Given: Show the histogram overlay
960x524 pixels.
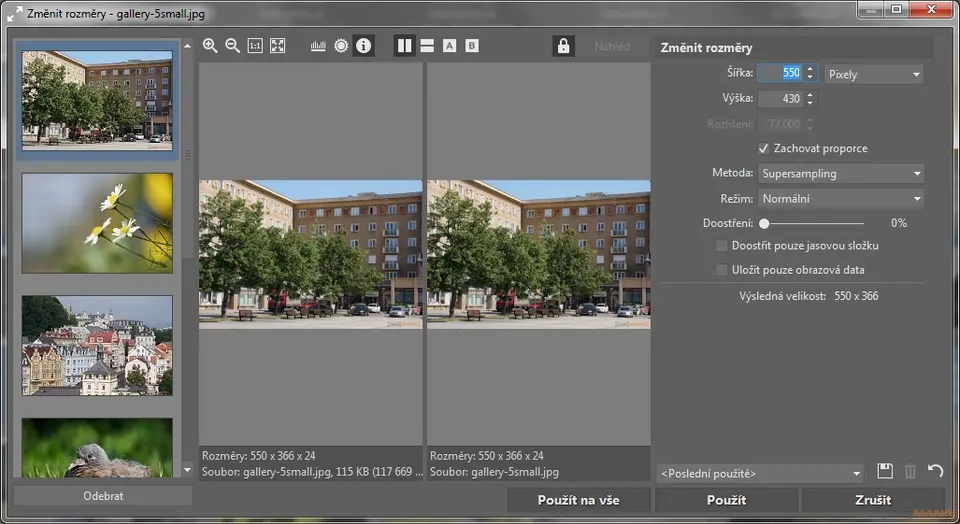Looking at the screenshot, I should tap(319, 46).
